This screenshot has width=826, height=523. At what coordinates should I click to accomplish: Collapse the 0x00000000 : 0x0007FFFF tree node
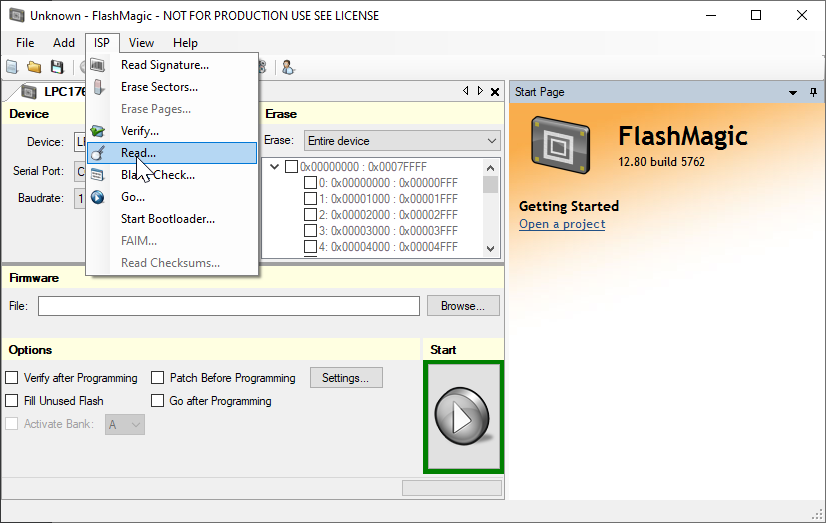[274, 166]
